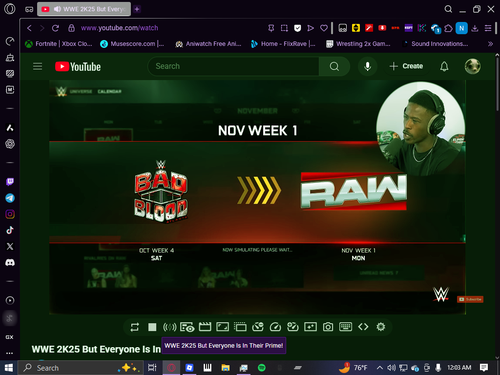Viewport: 500px width, 375px height.
Task: Open TikTok in the Opera sidebar
Action: tap(10, 230)
